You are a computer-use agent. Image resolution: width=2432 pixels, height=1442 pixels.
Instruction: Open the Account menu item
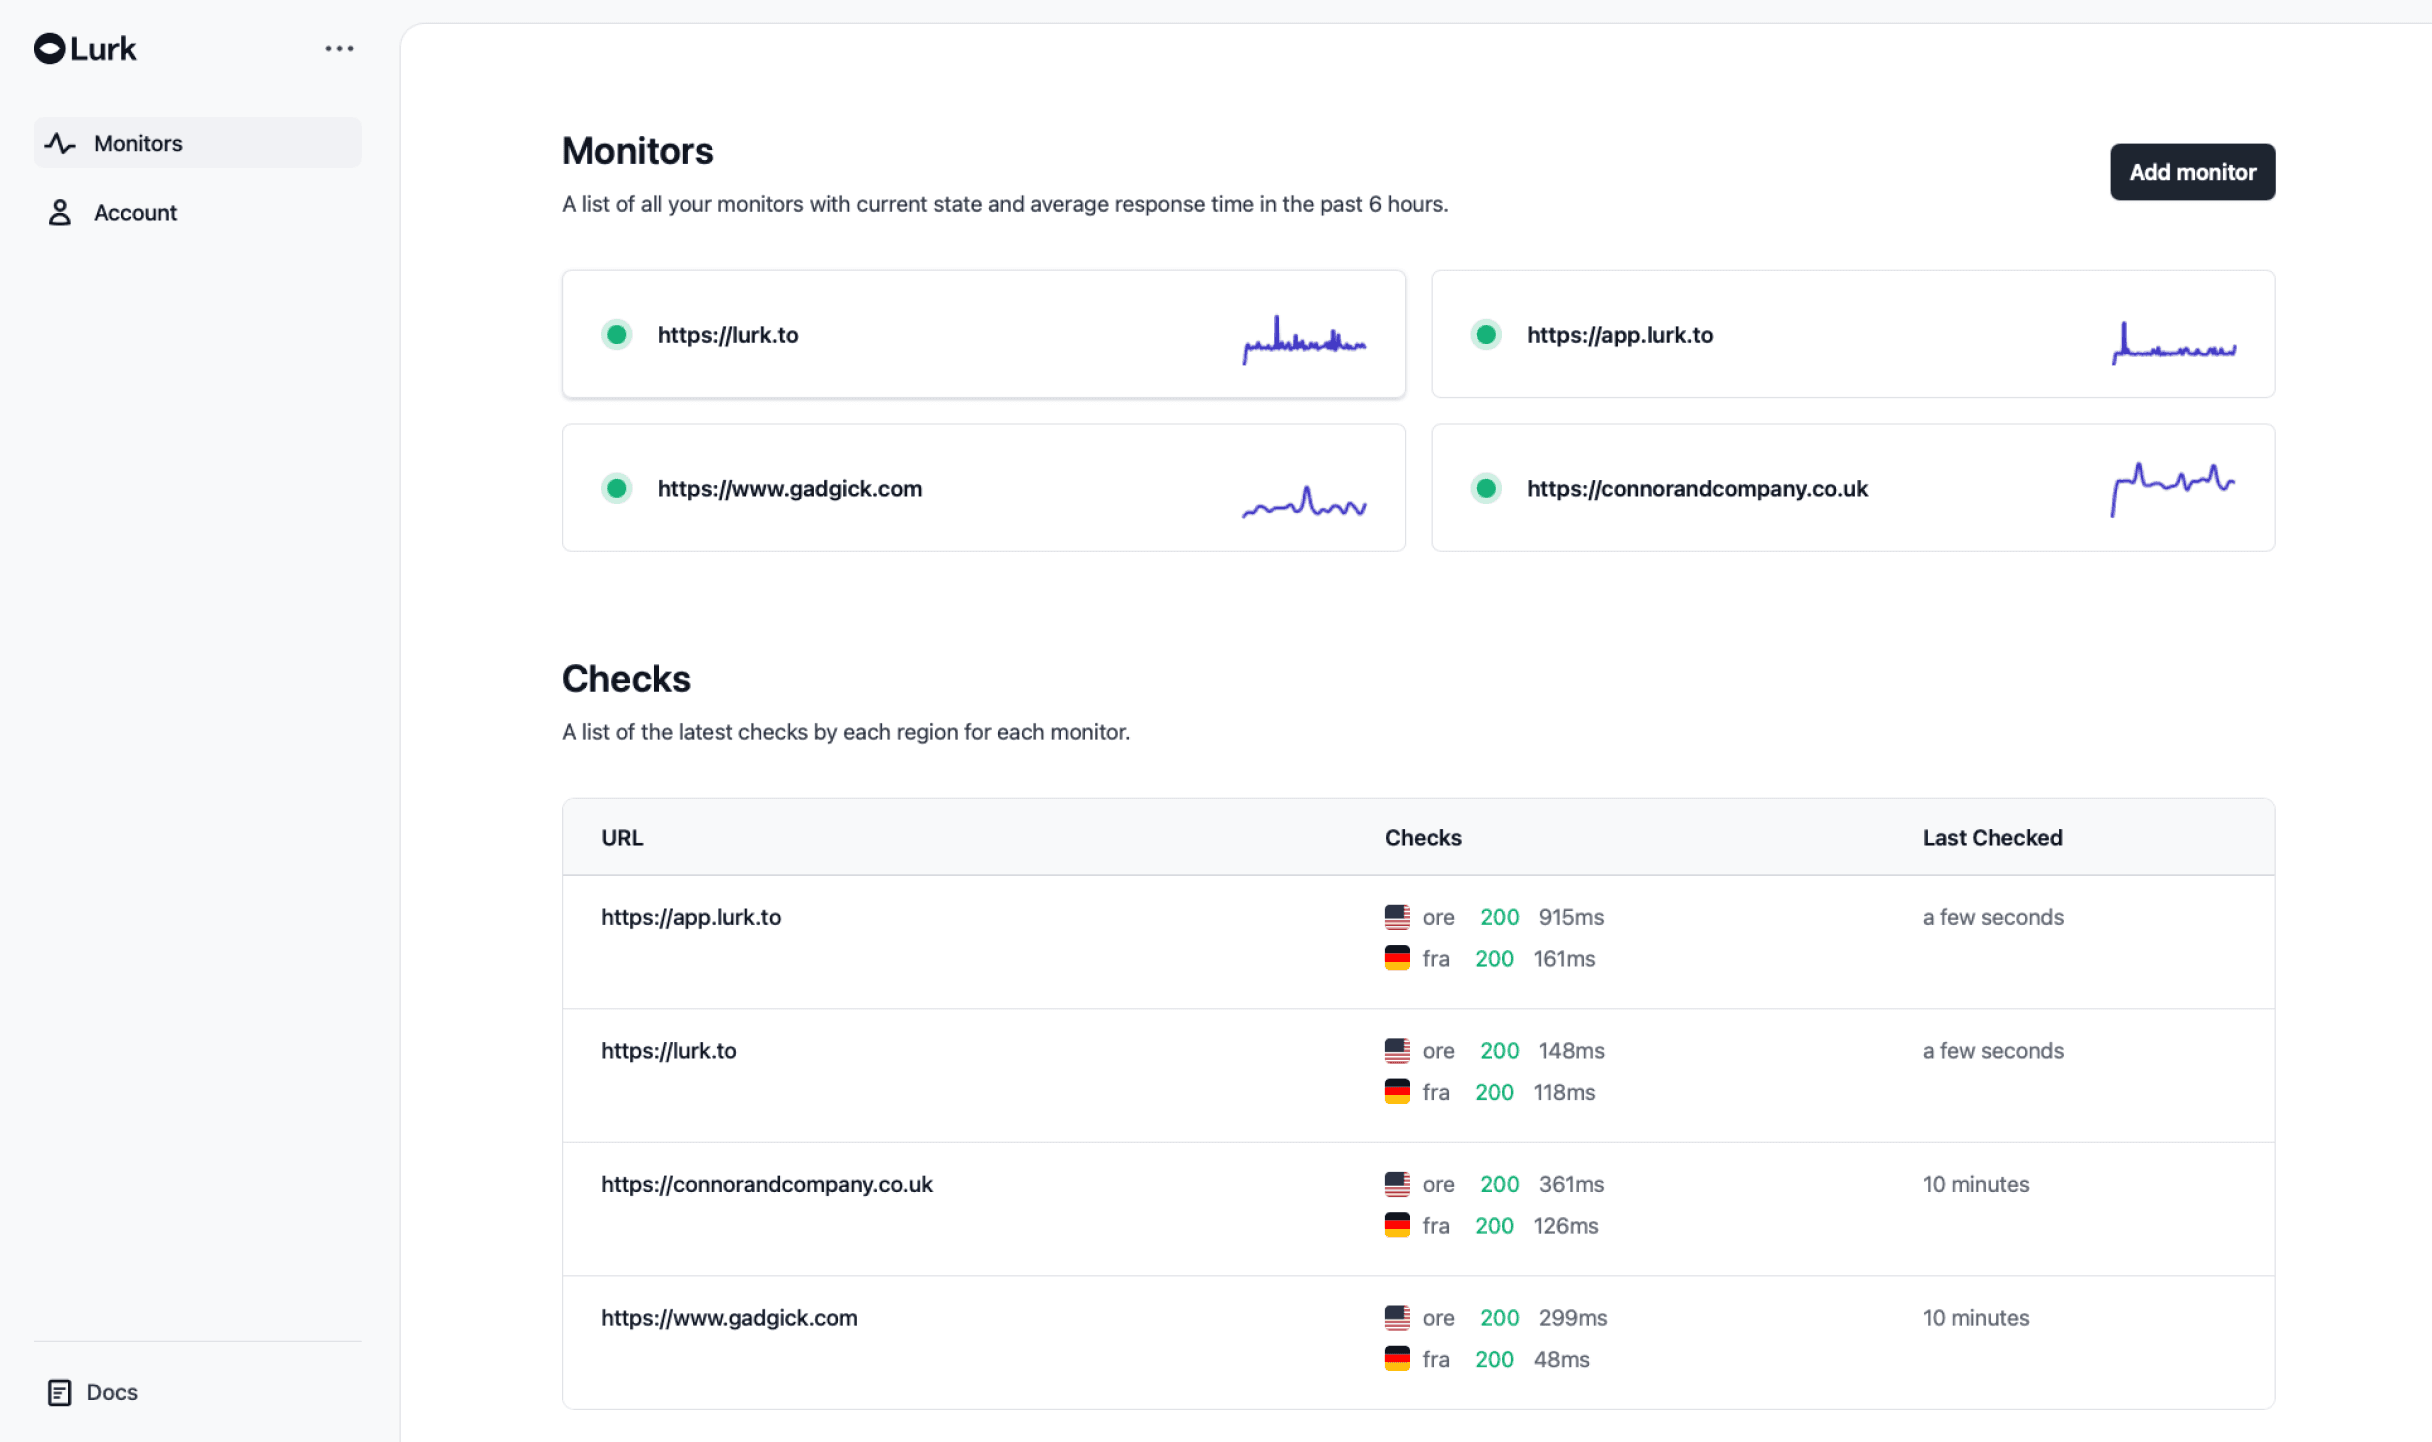(136, 211)
